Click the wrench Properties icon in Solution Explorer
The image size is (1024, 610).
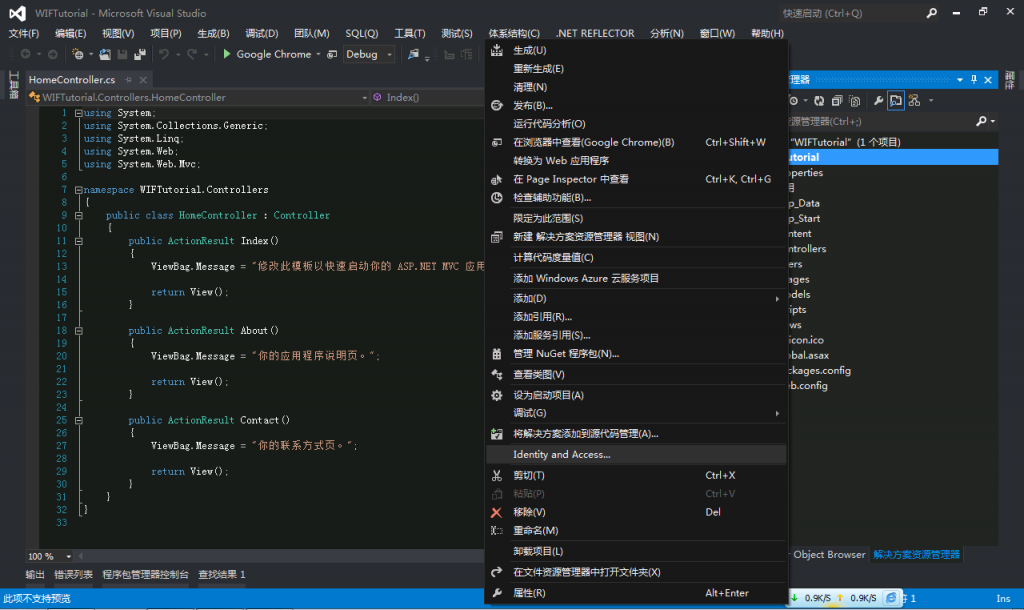(x=878, y=101)
